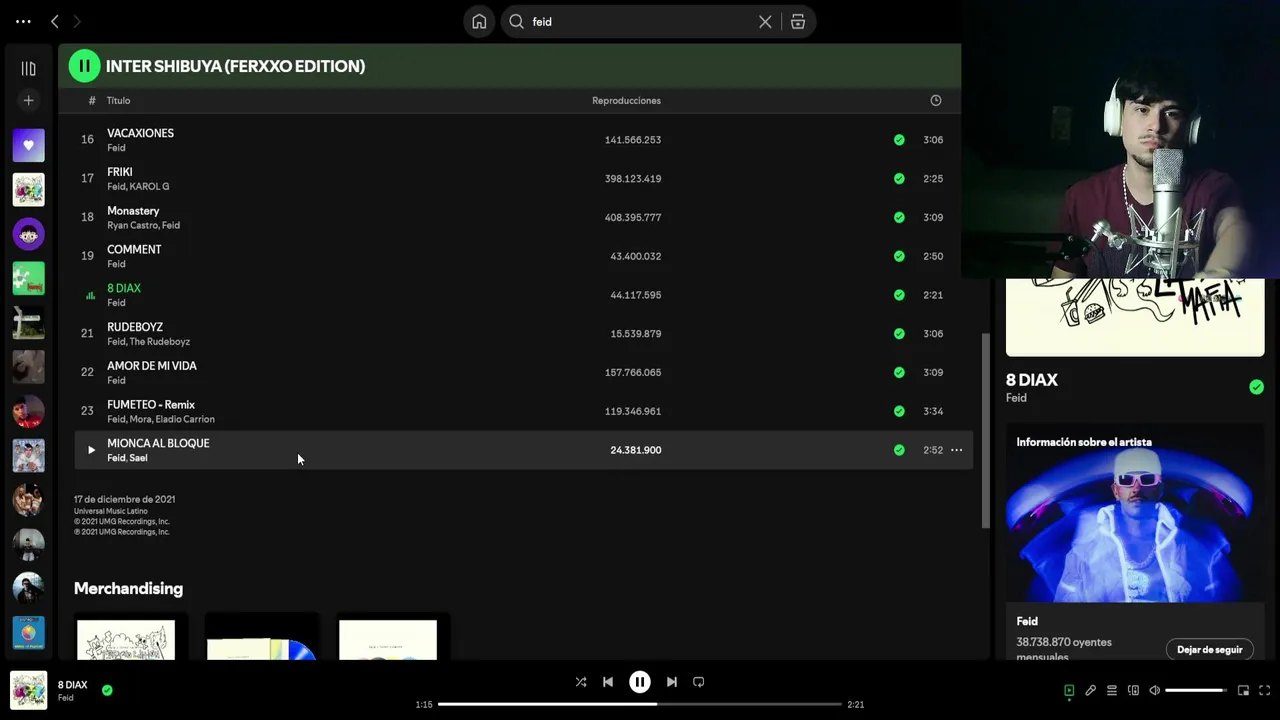The height and width of the screenshot is (720, 1280).
Task: Skip to previous track
Action: (x=608, y=682)
